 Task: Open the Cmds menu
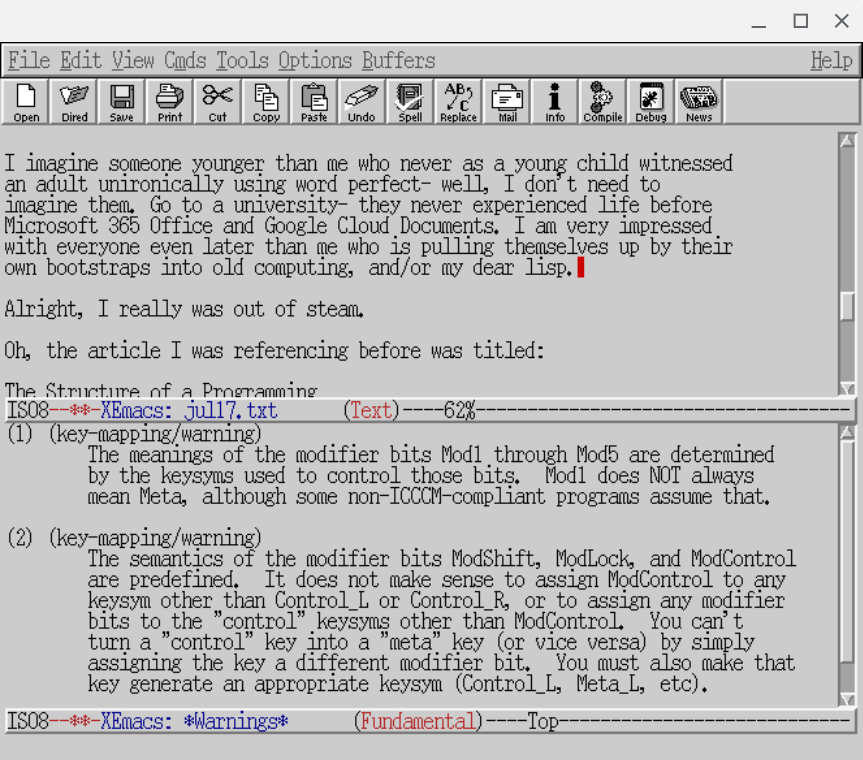pyautogui.click(x=185, y=60)
